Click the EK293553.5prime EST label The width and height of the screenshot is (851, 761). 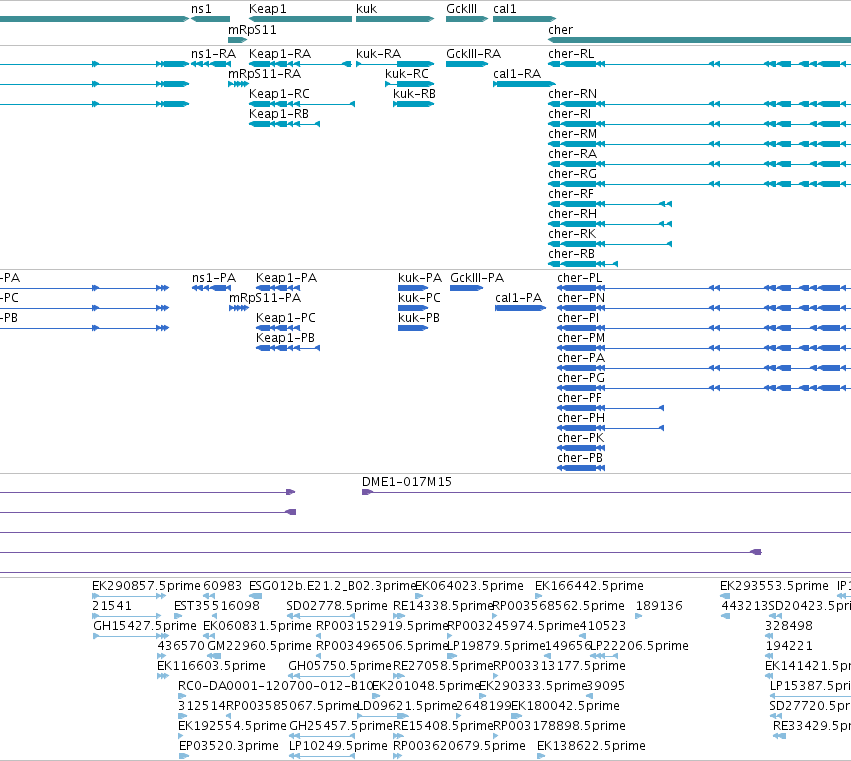coord(774,586)
